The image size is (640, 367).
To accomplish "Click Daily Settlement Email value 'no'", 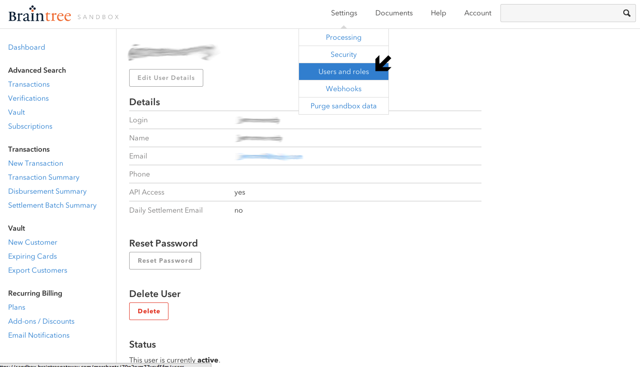I will (238, 210).
